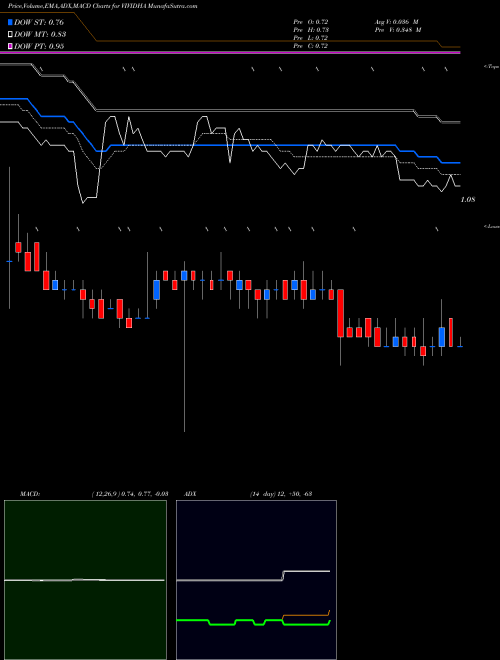The width and height of the screenshot is (500, 660).
Task: Select the 'DOW PT: 0.95' legend label
Action: (x=39, y=46)
